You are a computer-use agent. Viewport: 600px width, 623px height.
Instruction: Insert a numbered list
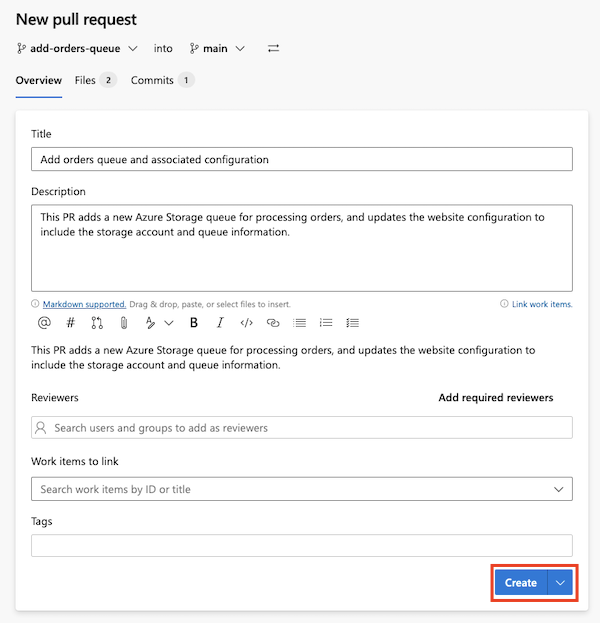(326, 323)
